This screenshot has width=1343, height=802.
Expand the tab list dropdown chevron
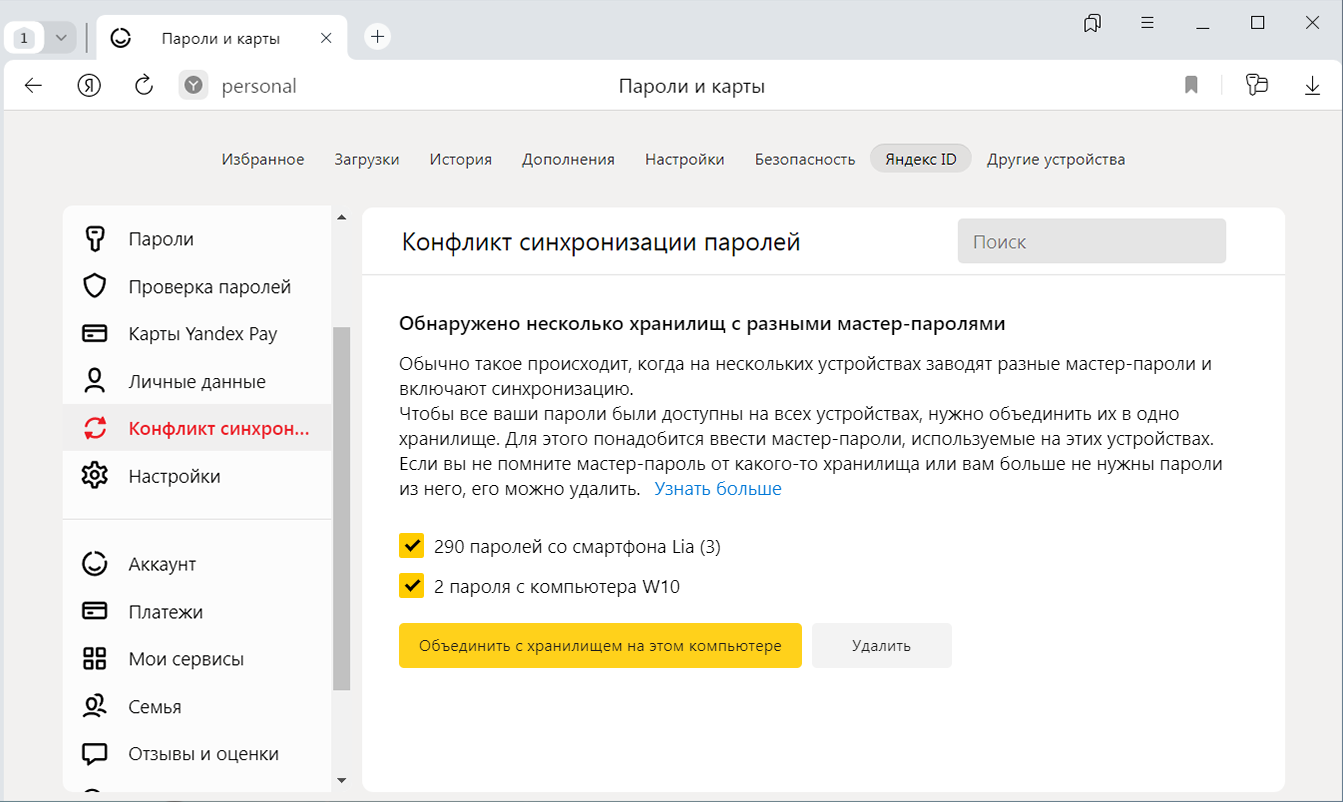(61, 38)
